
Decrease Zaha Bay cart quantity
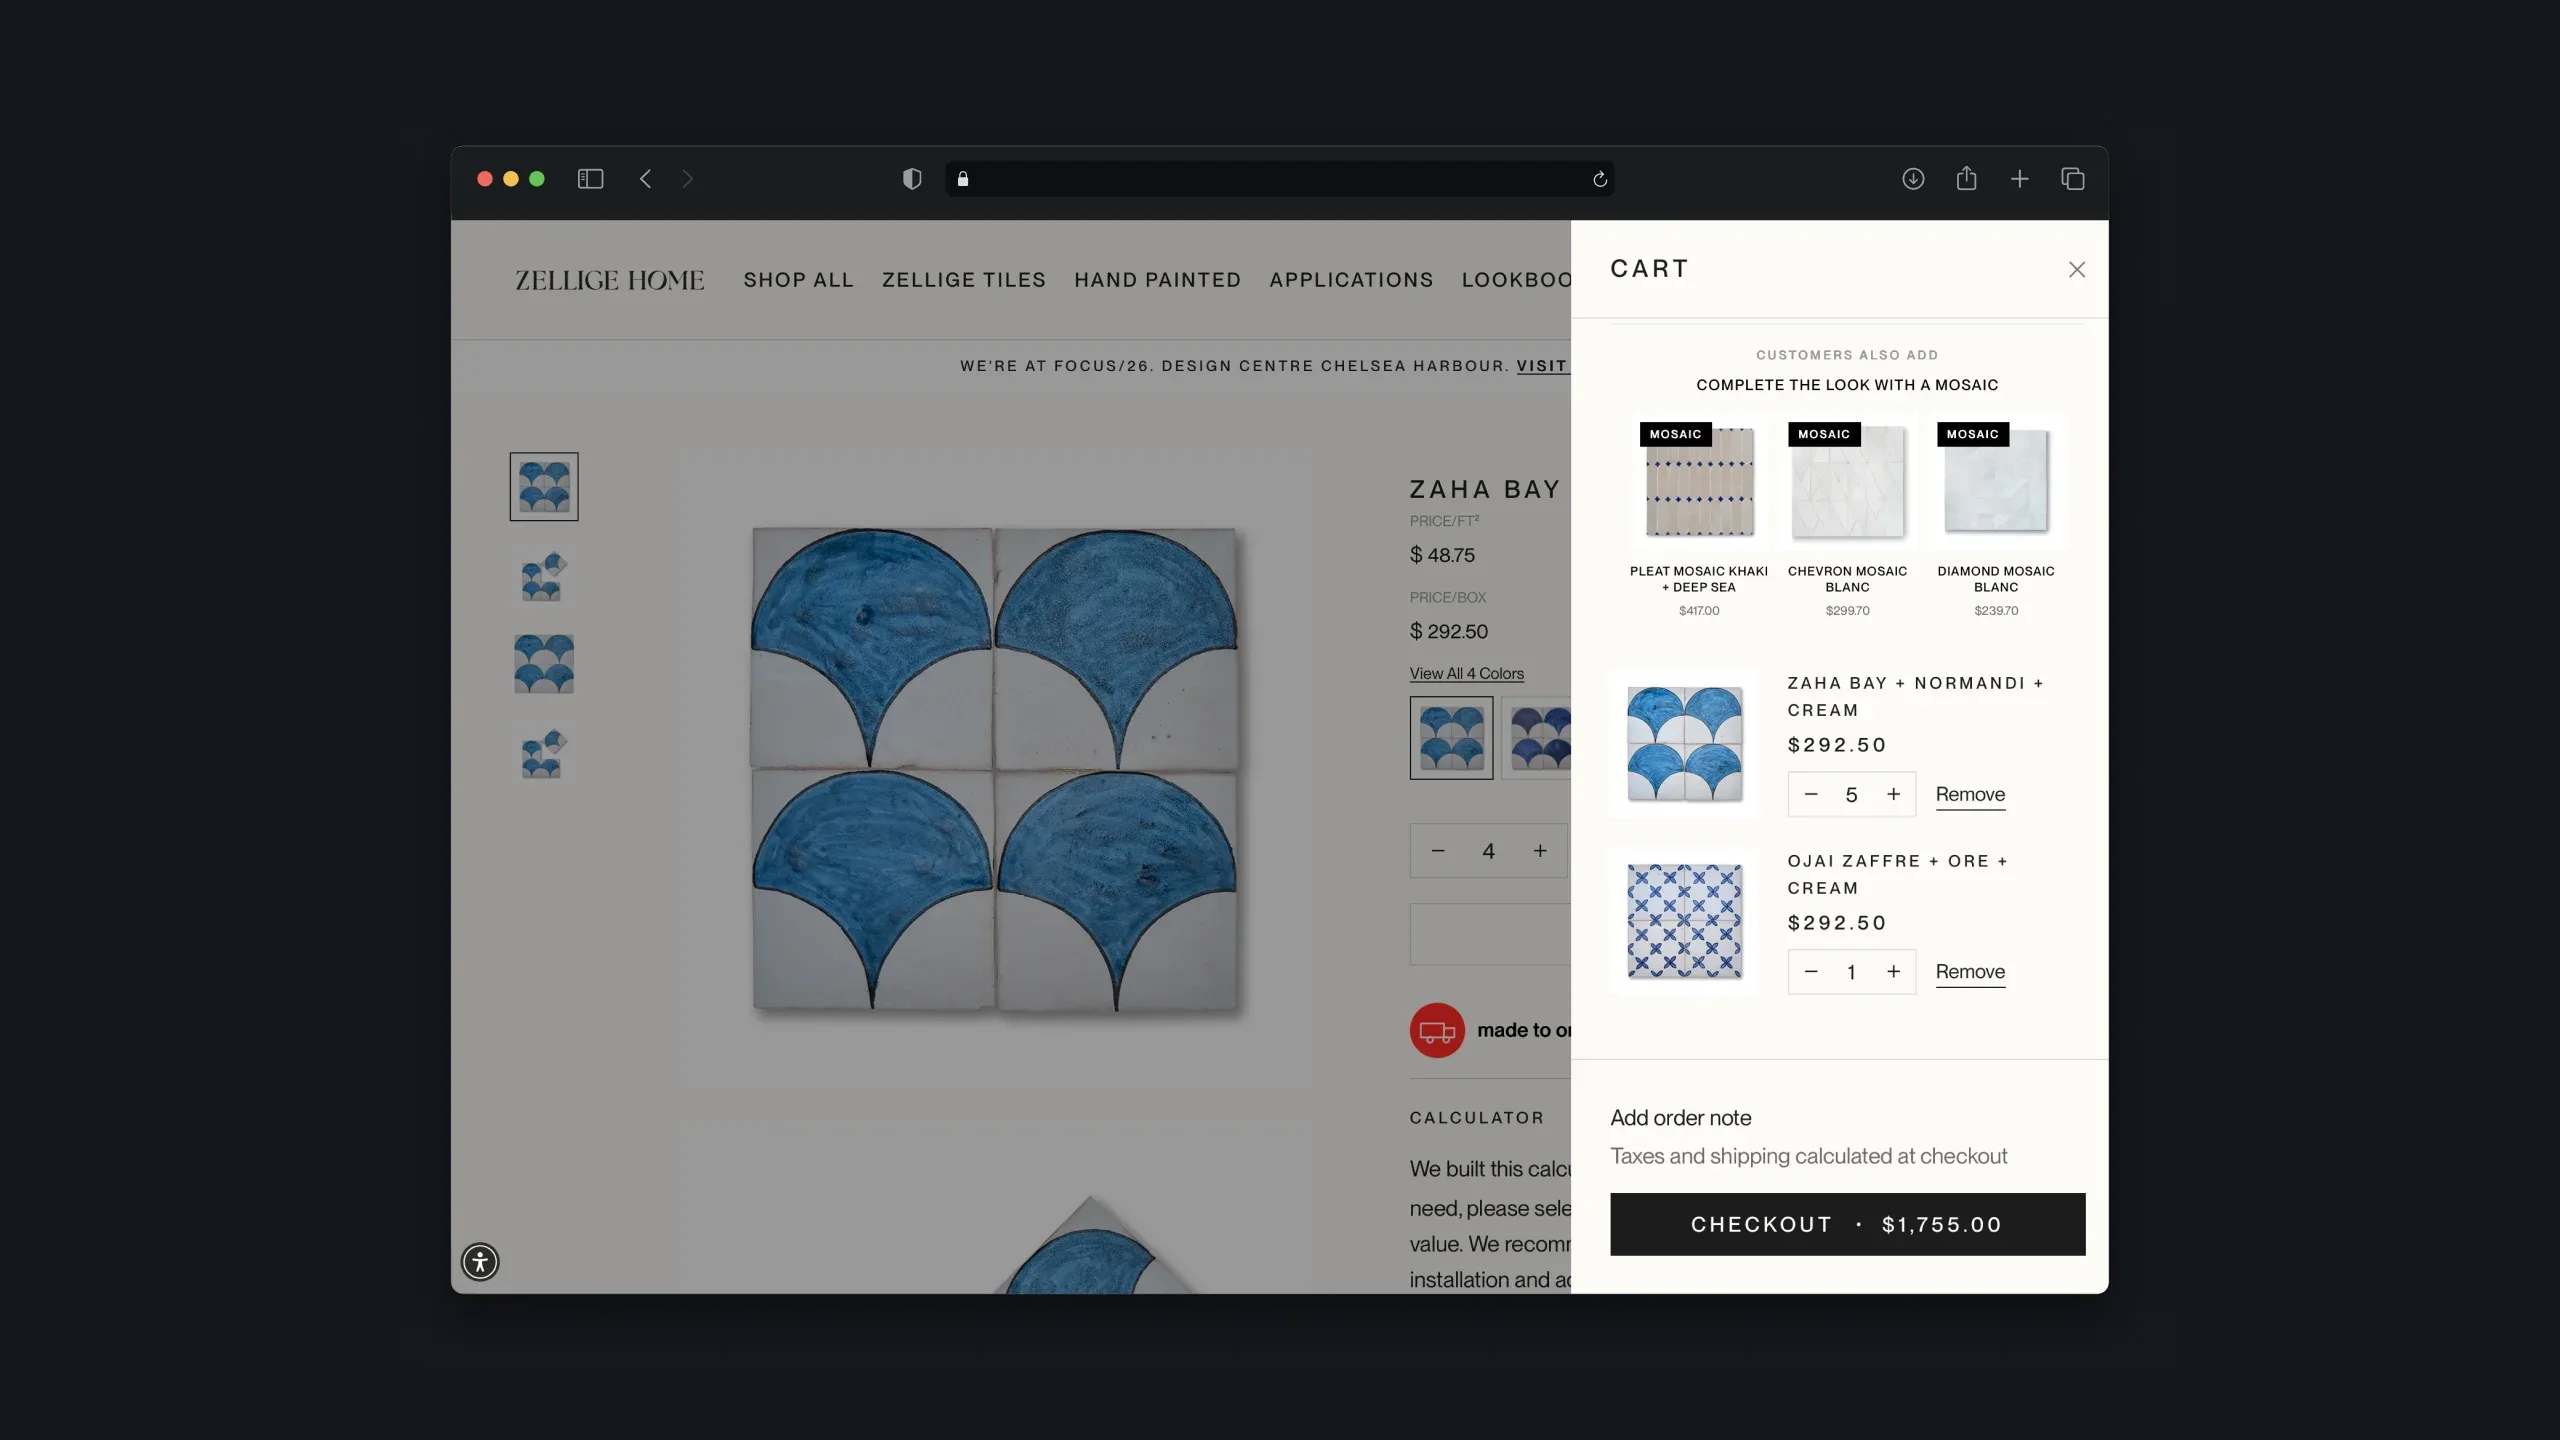pyautogui.click(x=1811, y=794)
